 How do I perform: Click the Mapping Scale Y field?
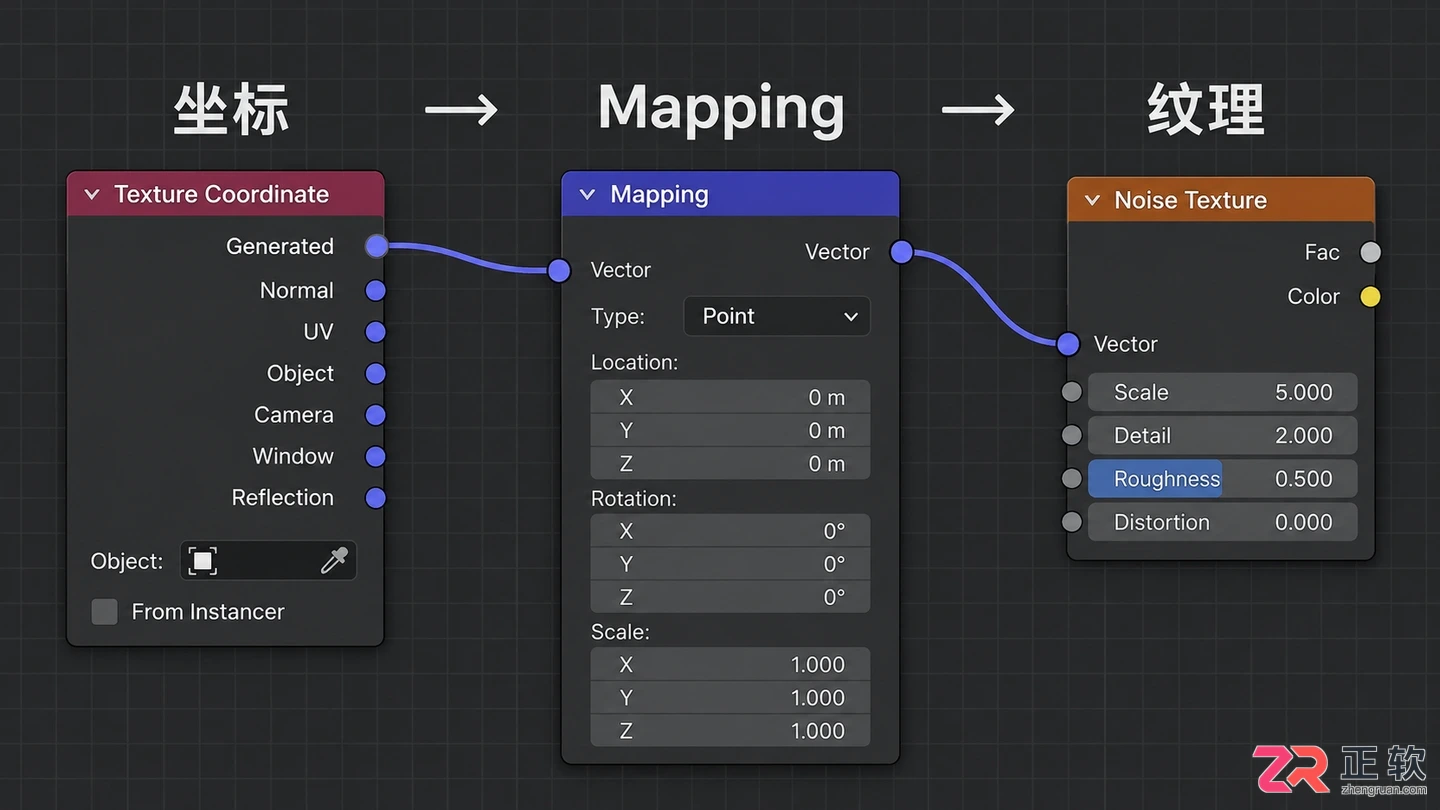(x=730, y=698)
